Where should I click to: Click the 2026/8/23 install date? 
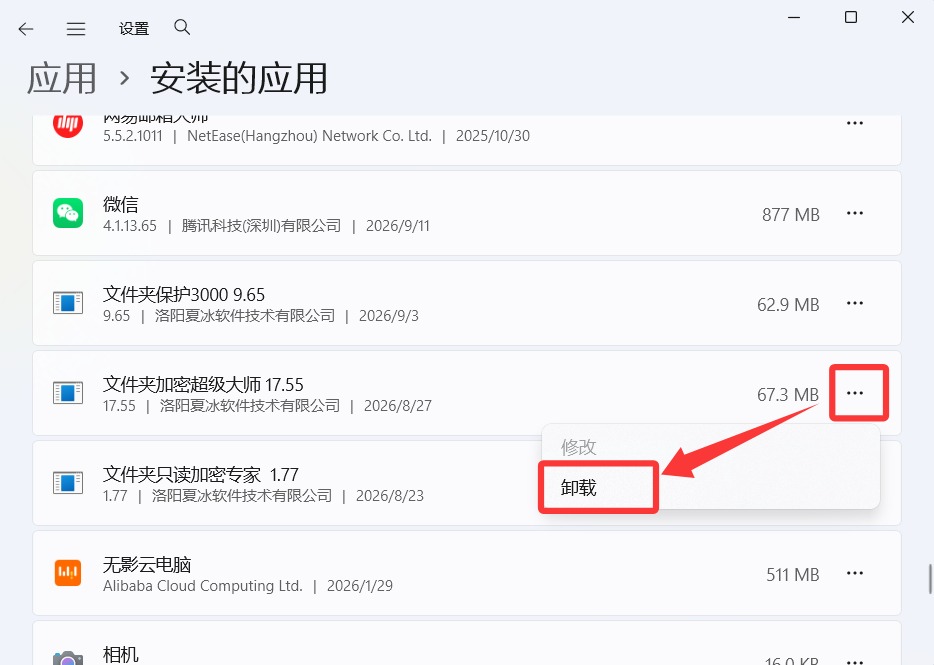point(390,496)
